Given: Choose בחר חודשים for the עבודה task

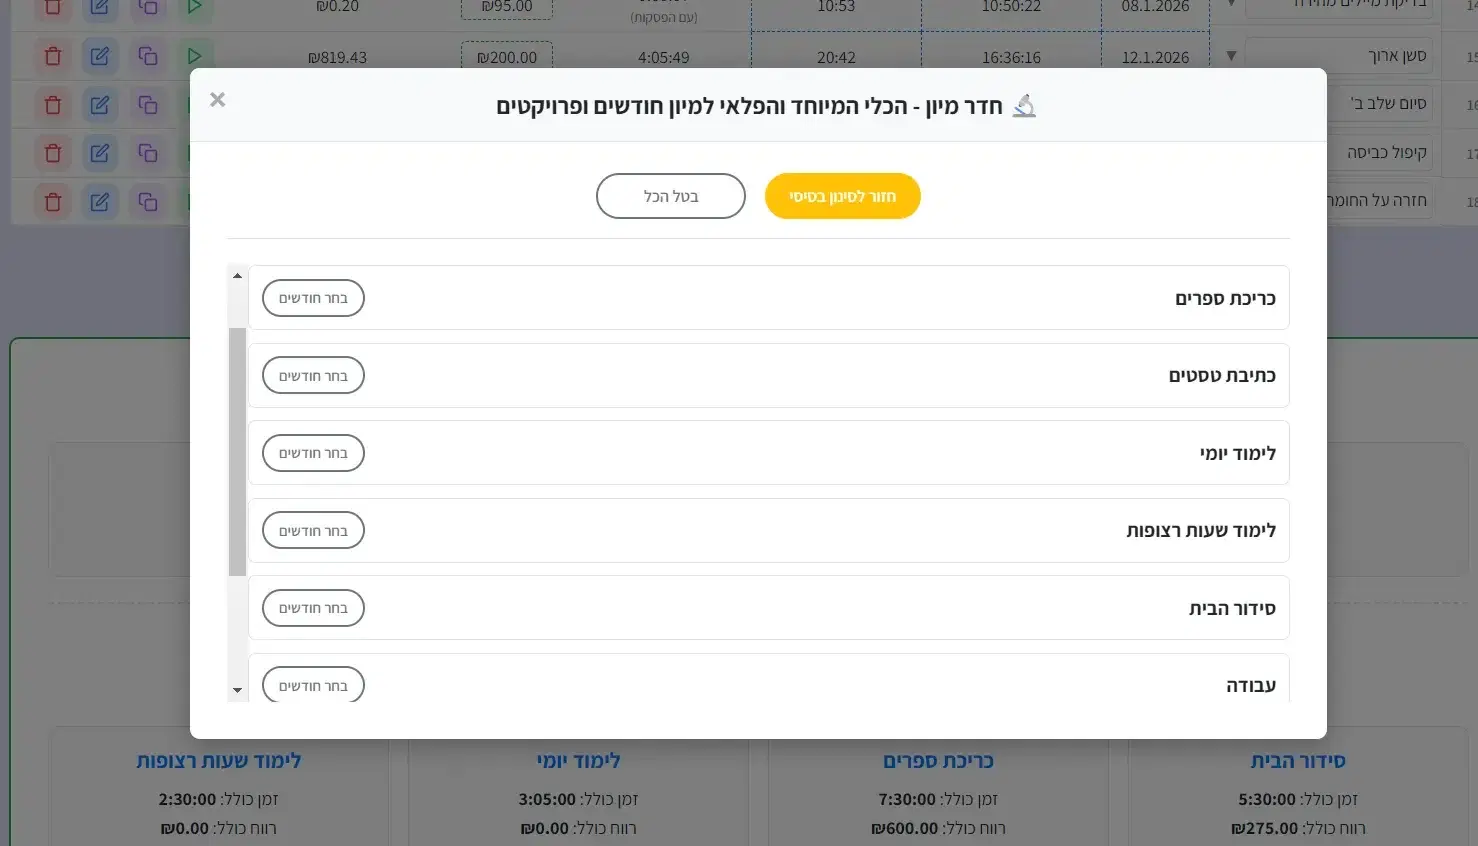Looking at the screenshot, I should (312, 684).
